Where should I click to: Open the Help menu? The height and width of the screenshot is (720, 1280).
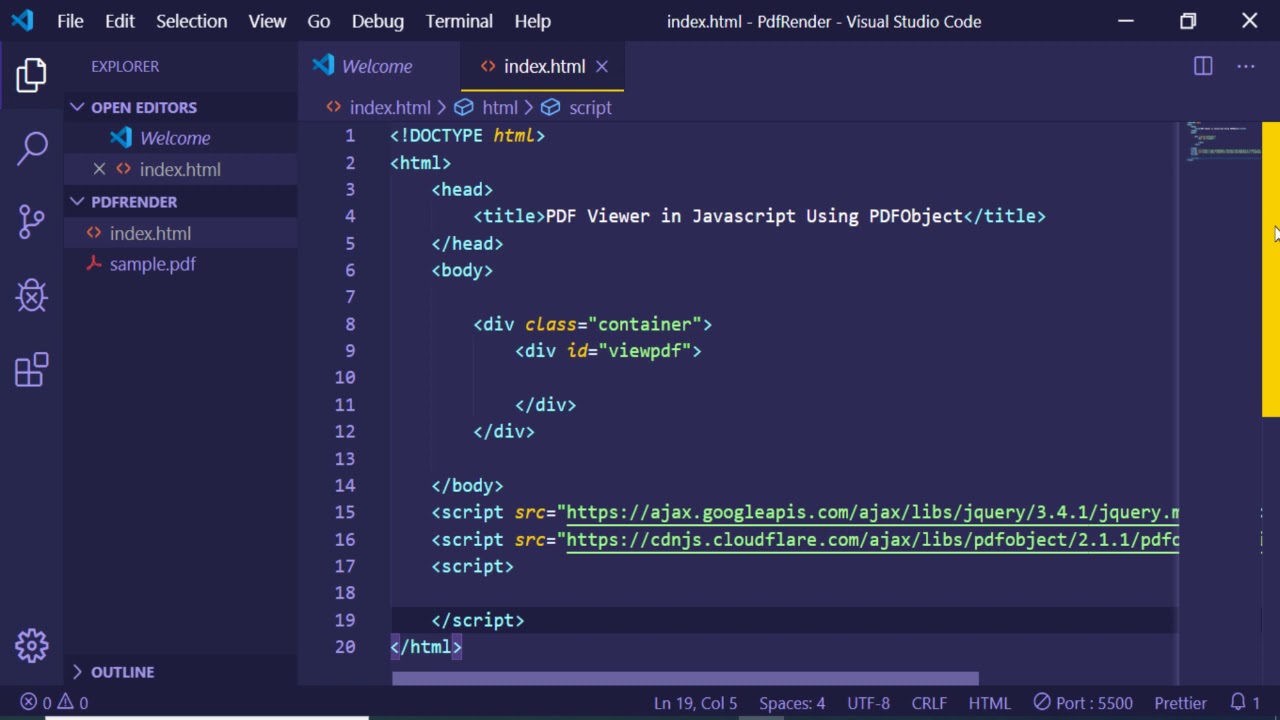pos(533,21)
